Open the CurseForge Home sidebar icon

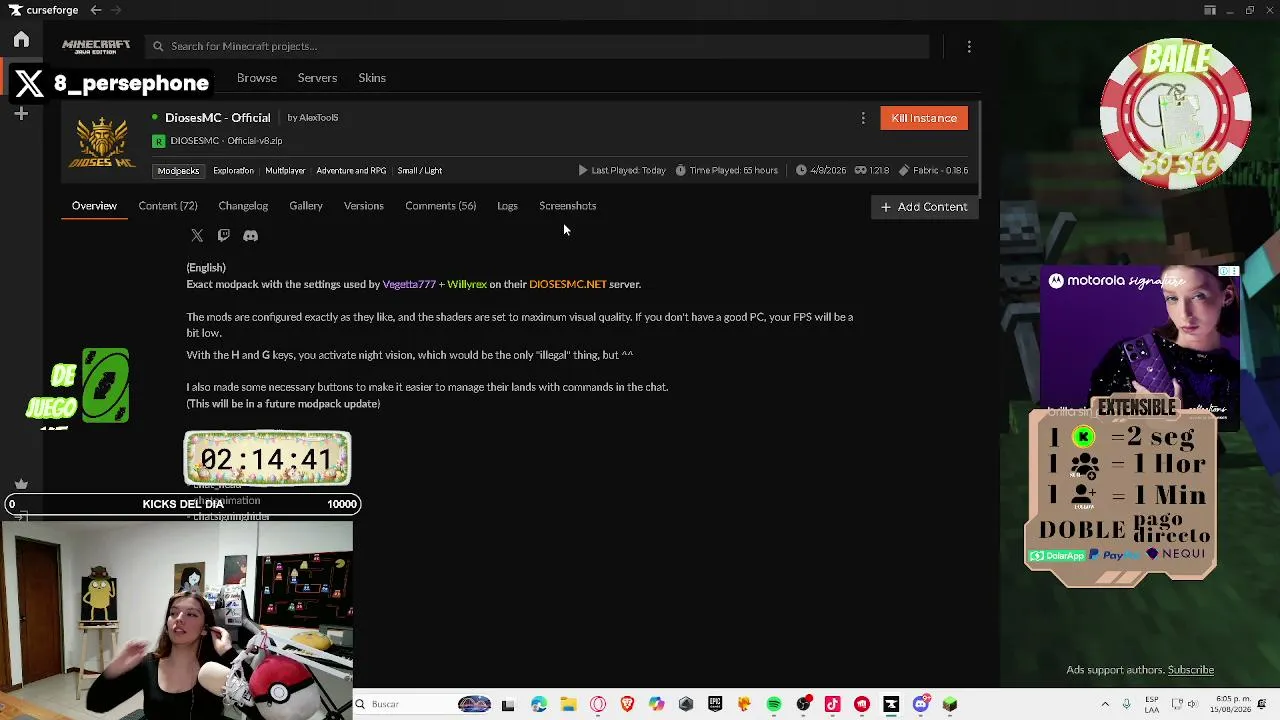click(21, 40)
